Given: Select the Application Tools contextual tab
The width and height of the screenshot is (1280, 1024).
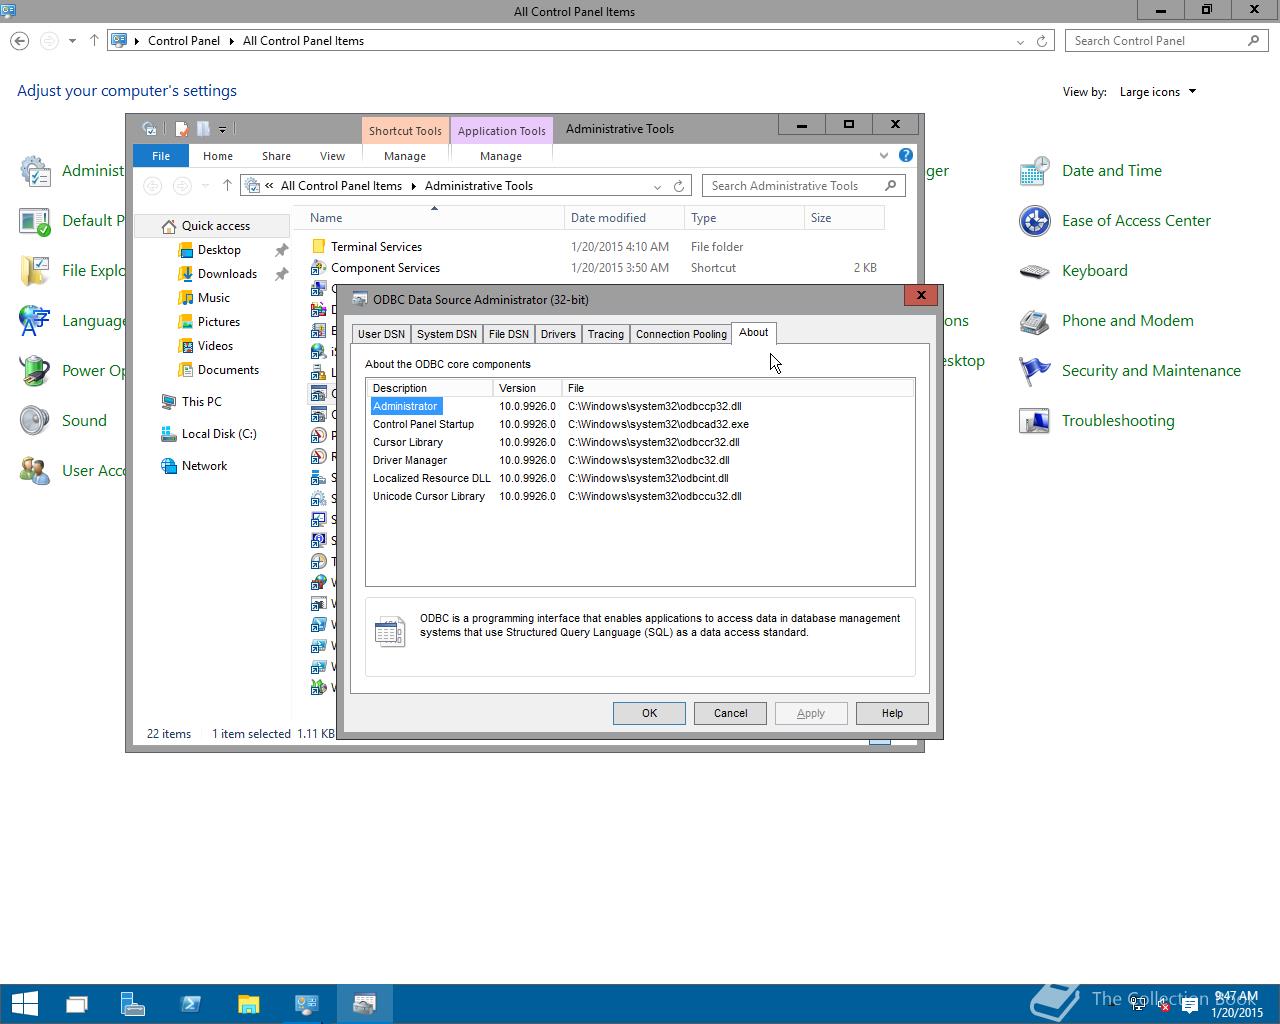Looking at the screenshot, I should 501,131.
